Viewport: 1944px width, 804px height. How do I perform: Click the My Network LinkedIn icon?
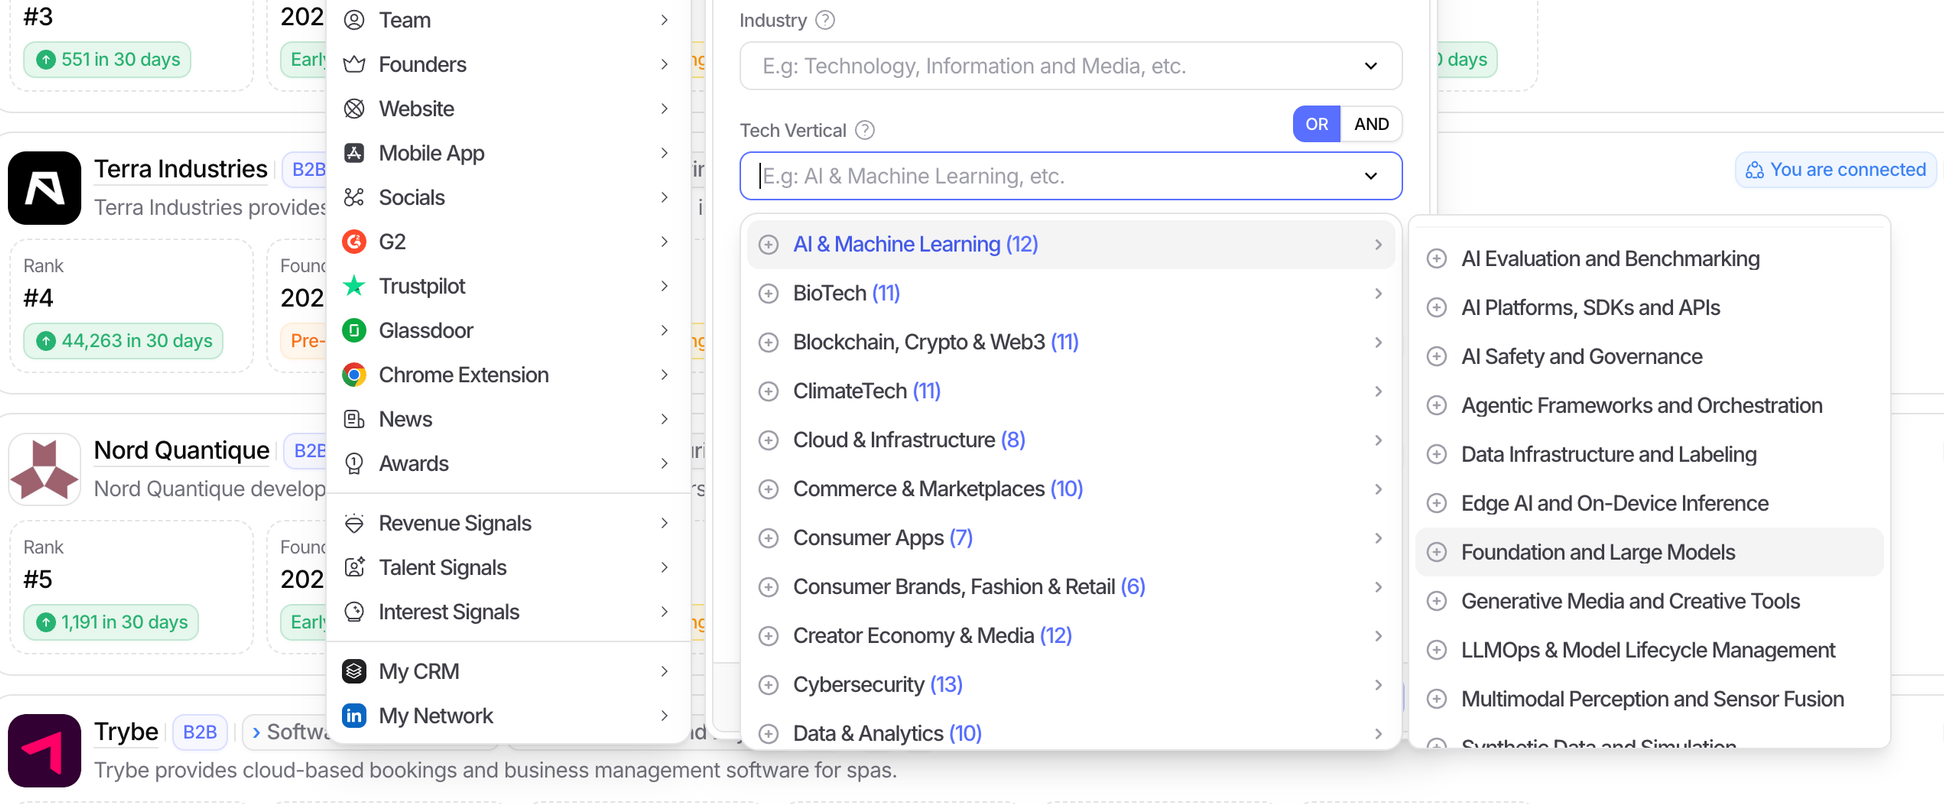[354, 716]
